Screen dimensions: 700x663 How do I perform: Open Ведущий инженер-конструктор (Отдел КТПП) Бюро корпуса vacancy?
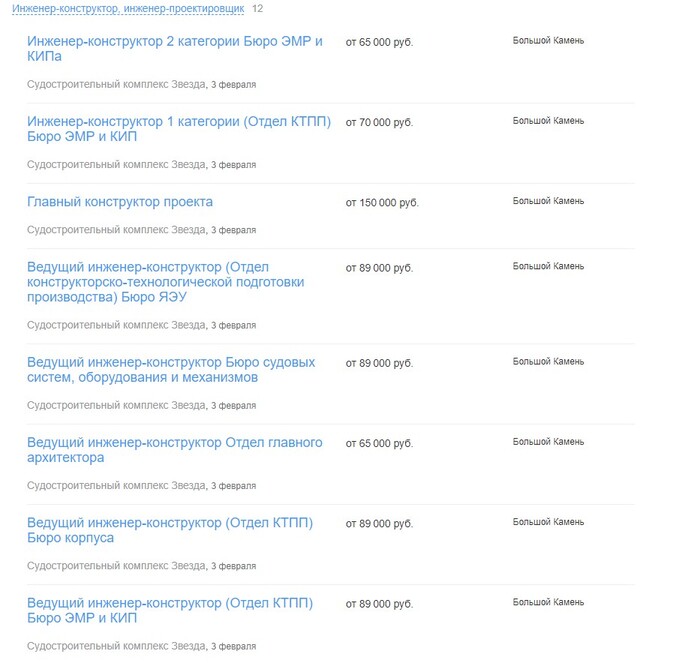(170, 530)
